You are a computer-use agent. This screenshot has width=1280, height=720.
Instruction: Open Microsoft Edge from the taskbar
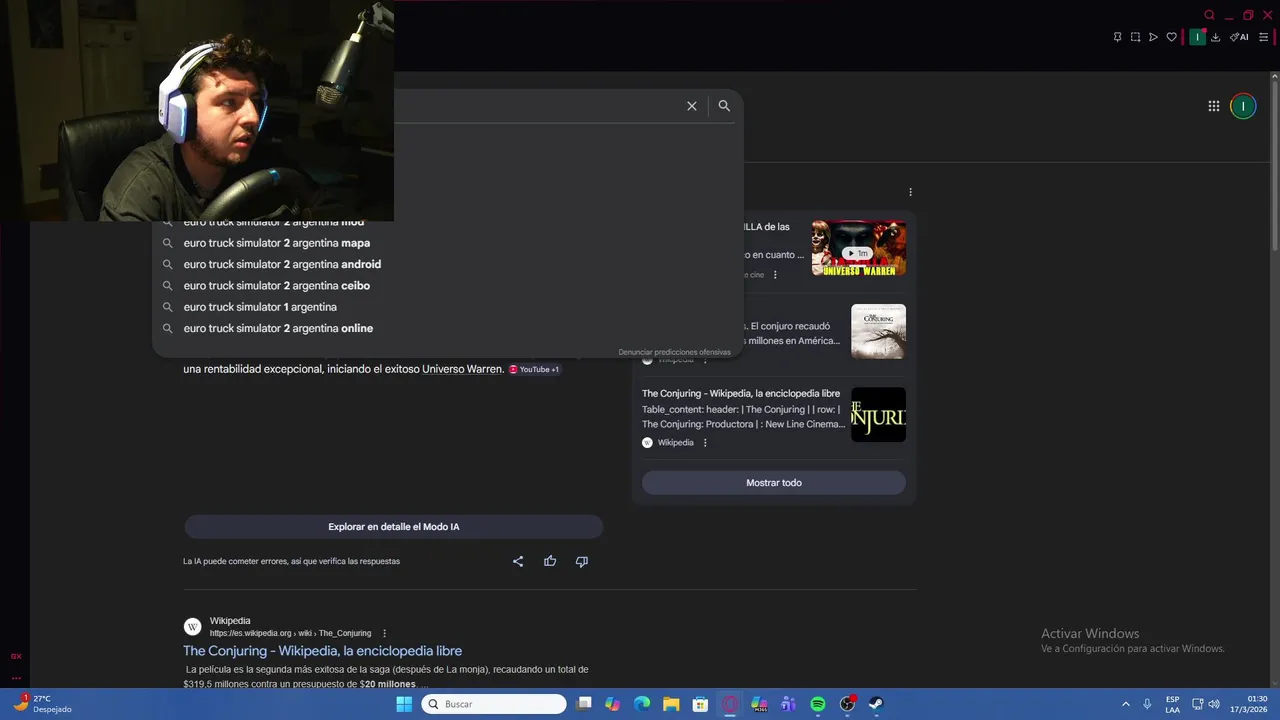(x=642, y=704)
